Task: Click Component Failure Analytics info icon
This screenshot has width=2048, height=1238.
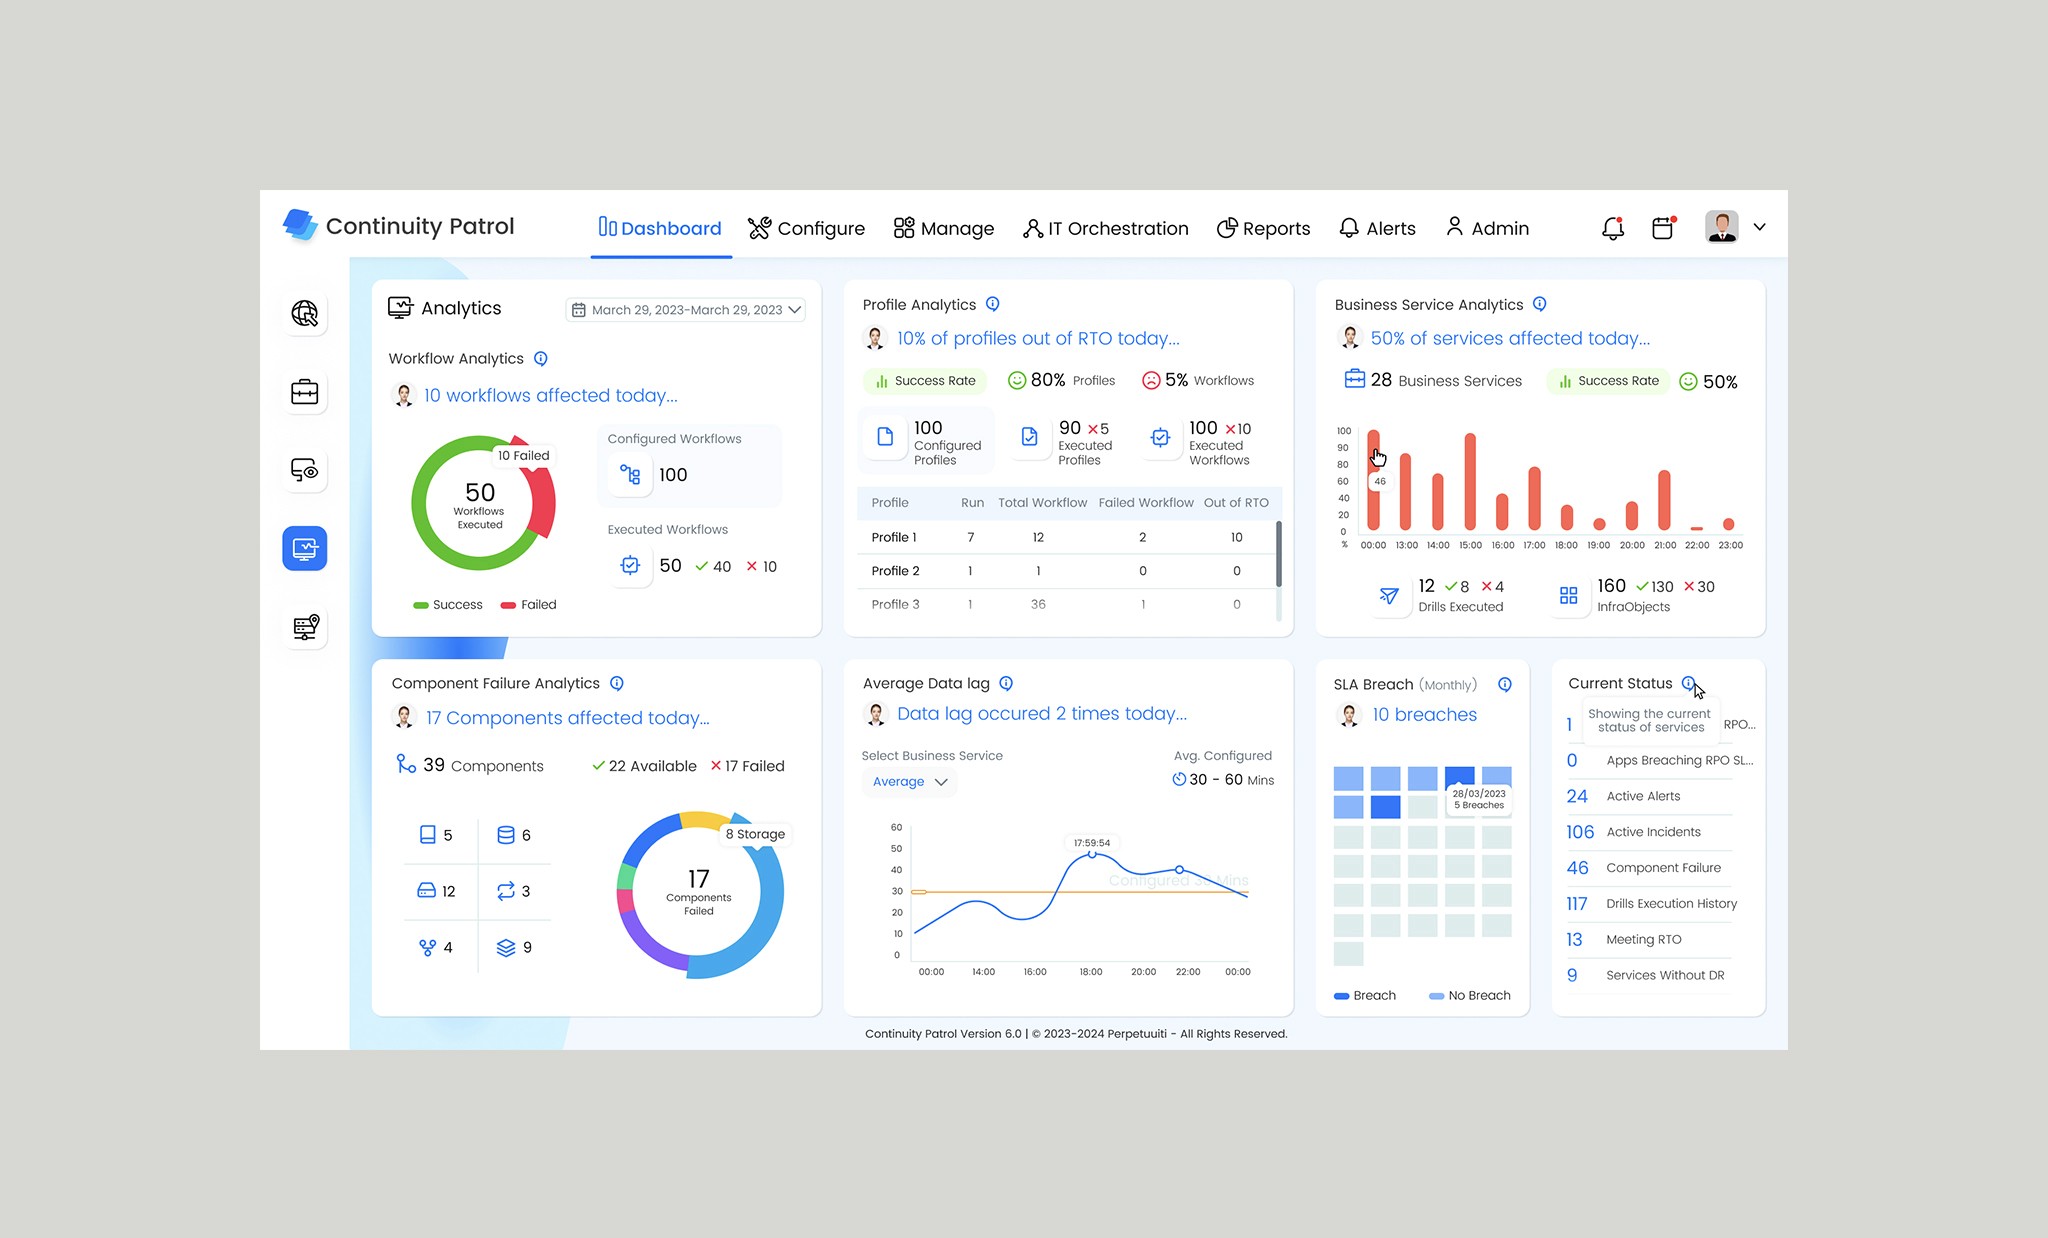Action: click(x=617, y=683)
